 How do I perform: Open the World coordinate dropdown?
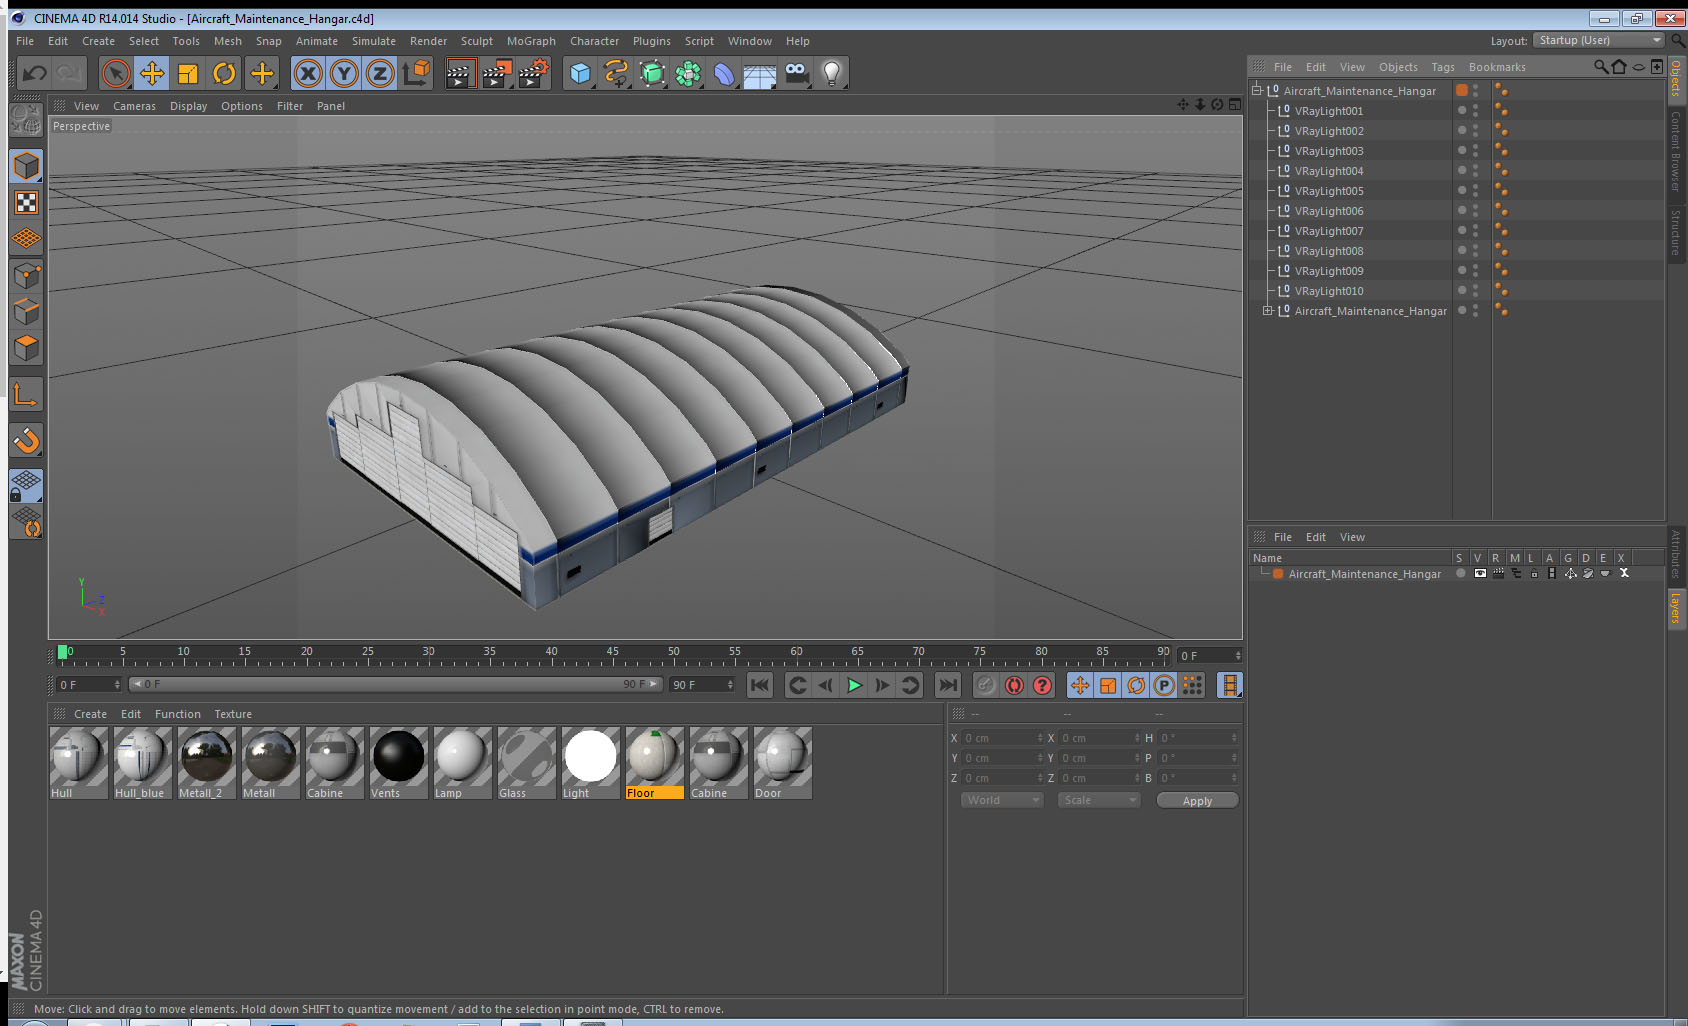coord(1002,800)
